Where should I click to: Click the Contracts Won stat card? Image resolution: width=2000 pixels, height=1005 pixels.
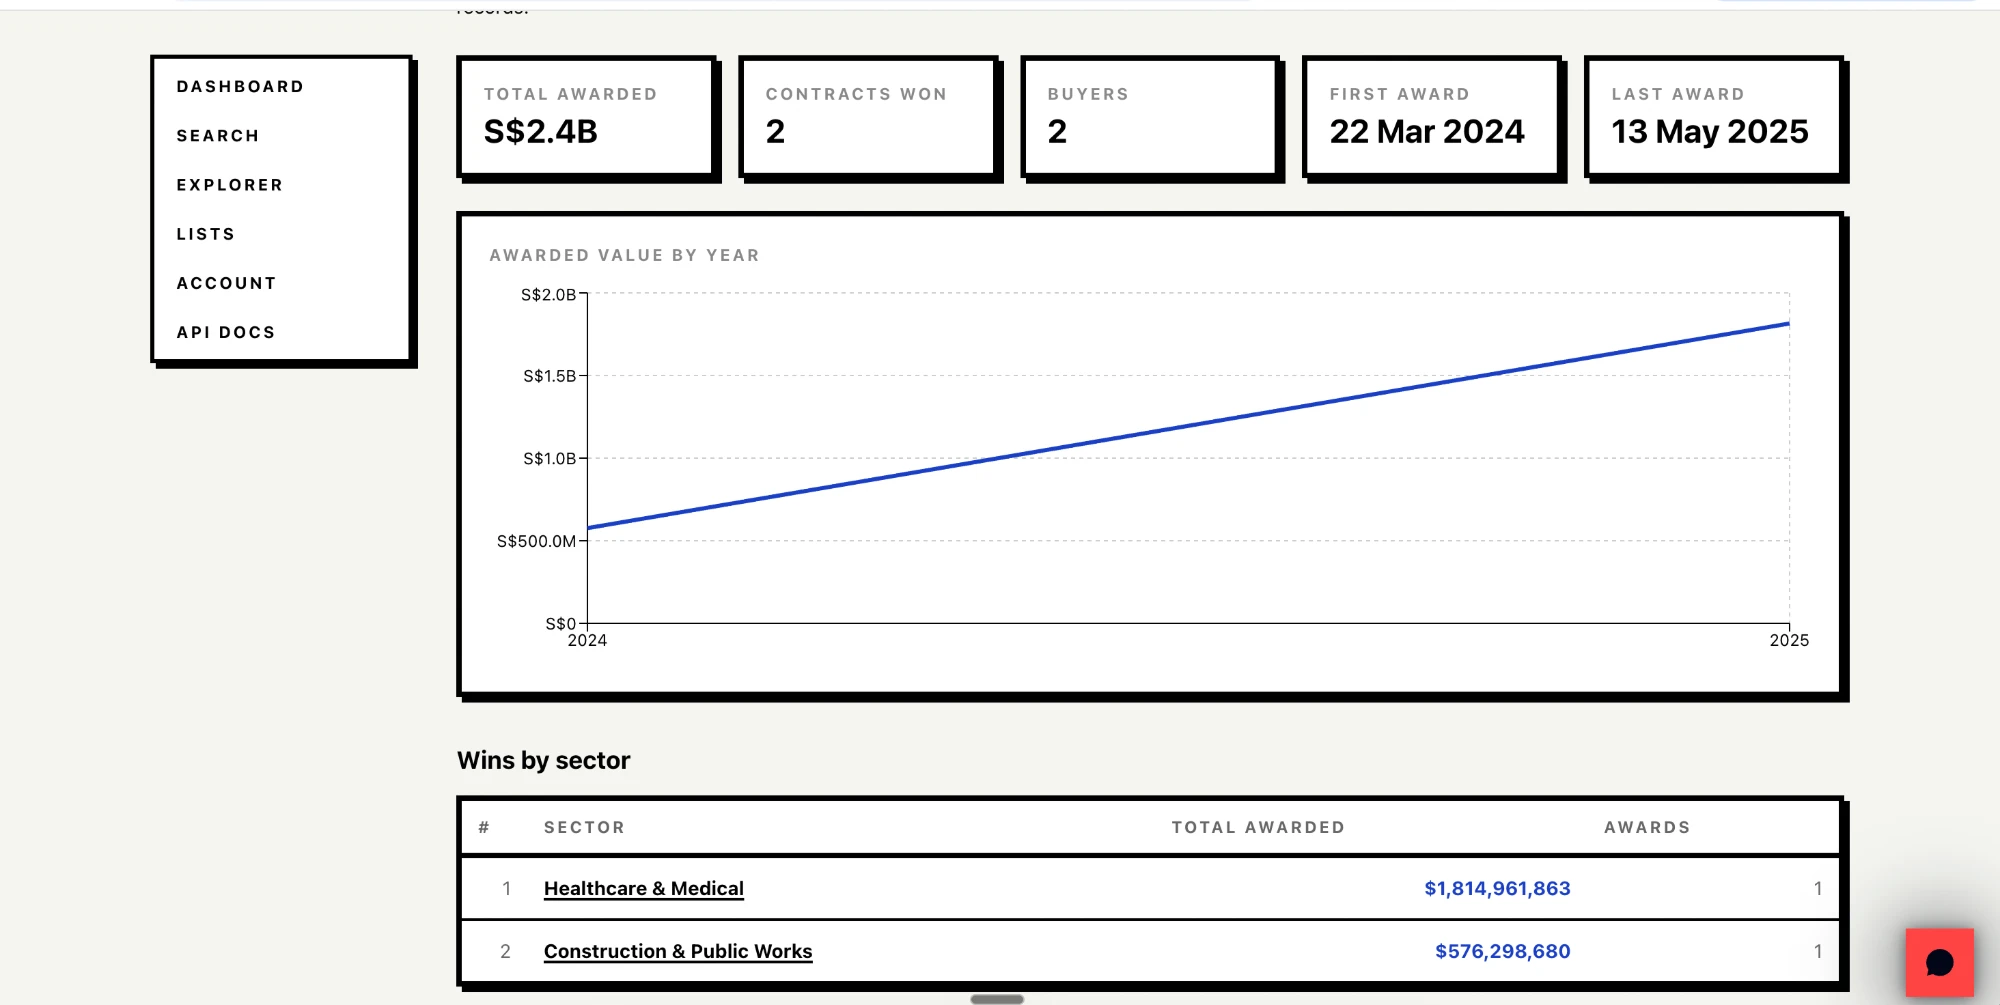(869, 117)
